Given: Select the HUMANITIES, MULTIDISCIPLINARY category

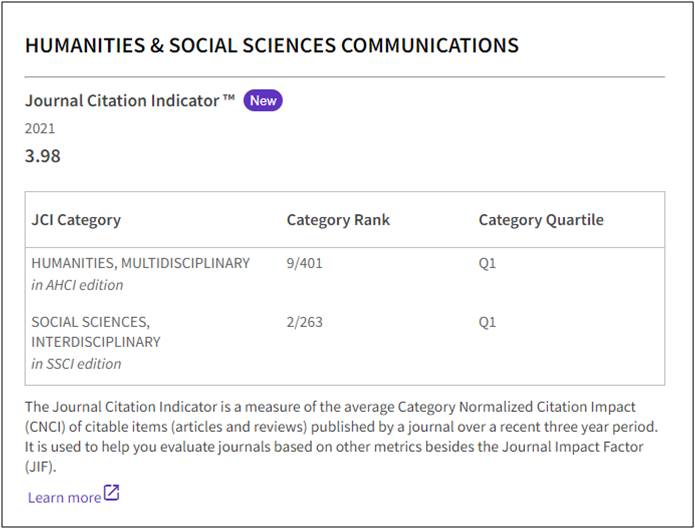Looking at the screenshot, I should [x=140, y=263].
